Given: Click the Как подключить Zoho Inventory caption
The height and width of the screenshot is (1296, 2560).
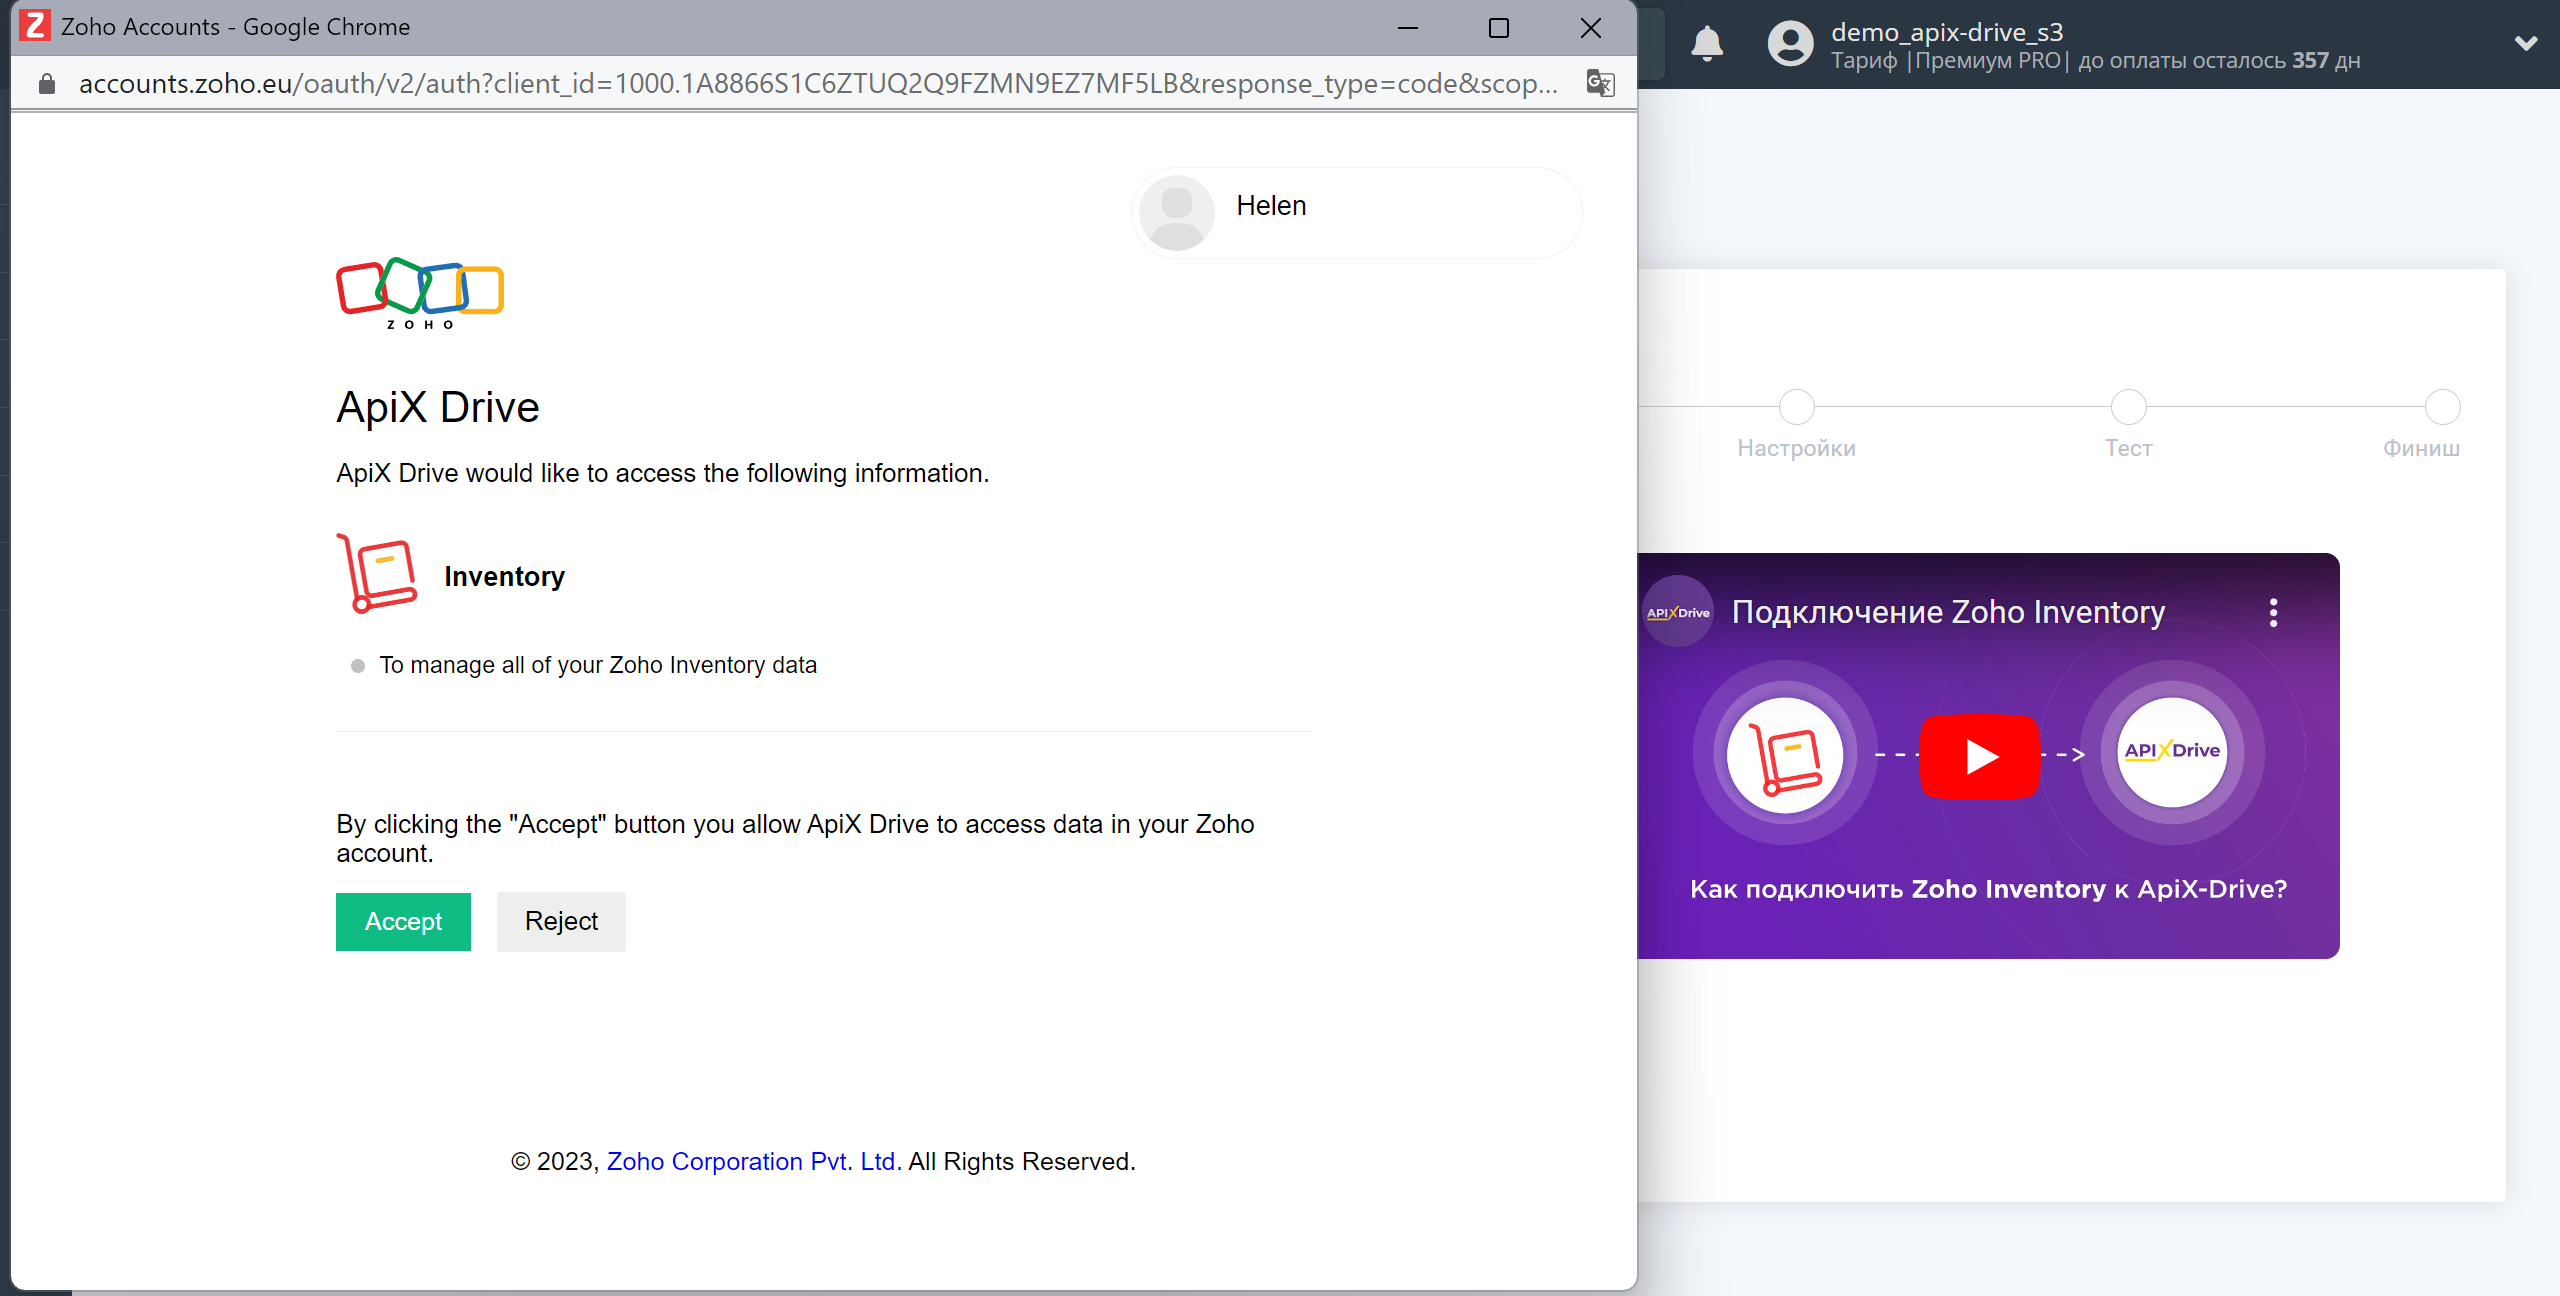Looking at the screenshot, I should coord(1988,889).
